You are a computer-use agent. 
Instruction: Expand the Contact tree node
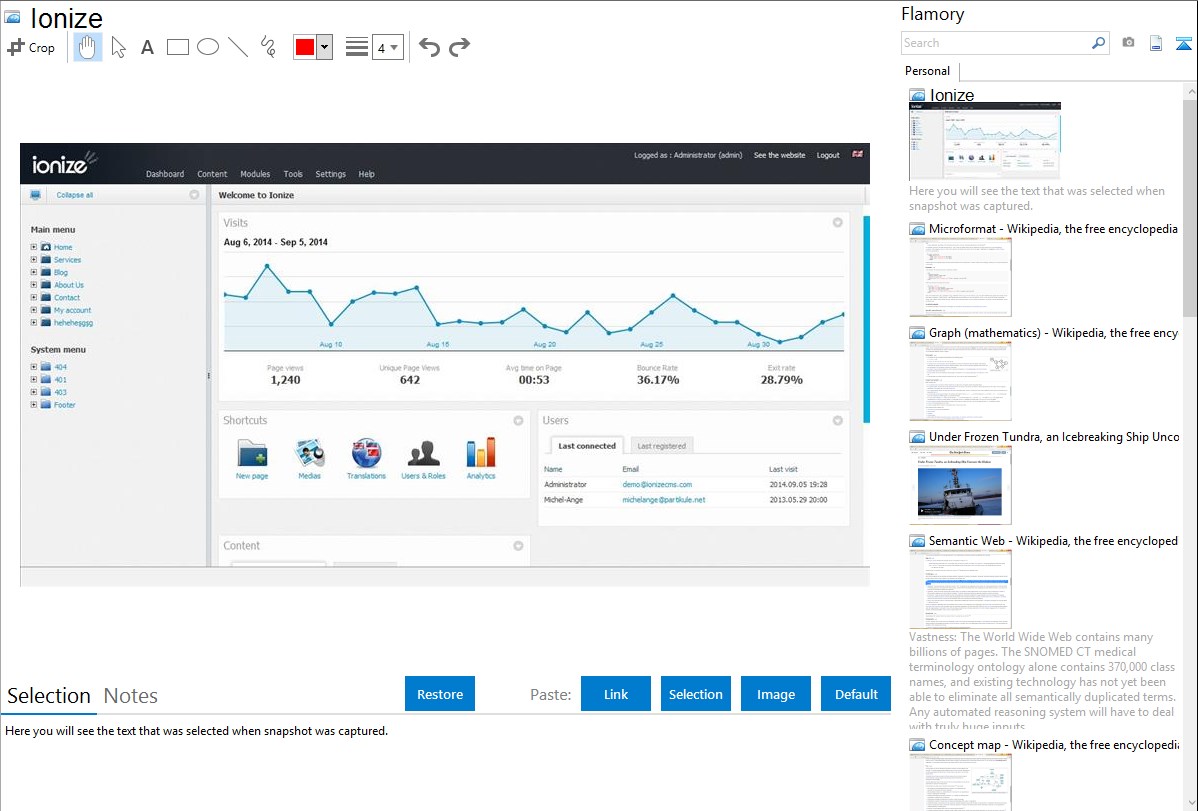click(34, 297)
